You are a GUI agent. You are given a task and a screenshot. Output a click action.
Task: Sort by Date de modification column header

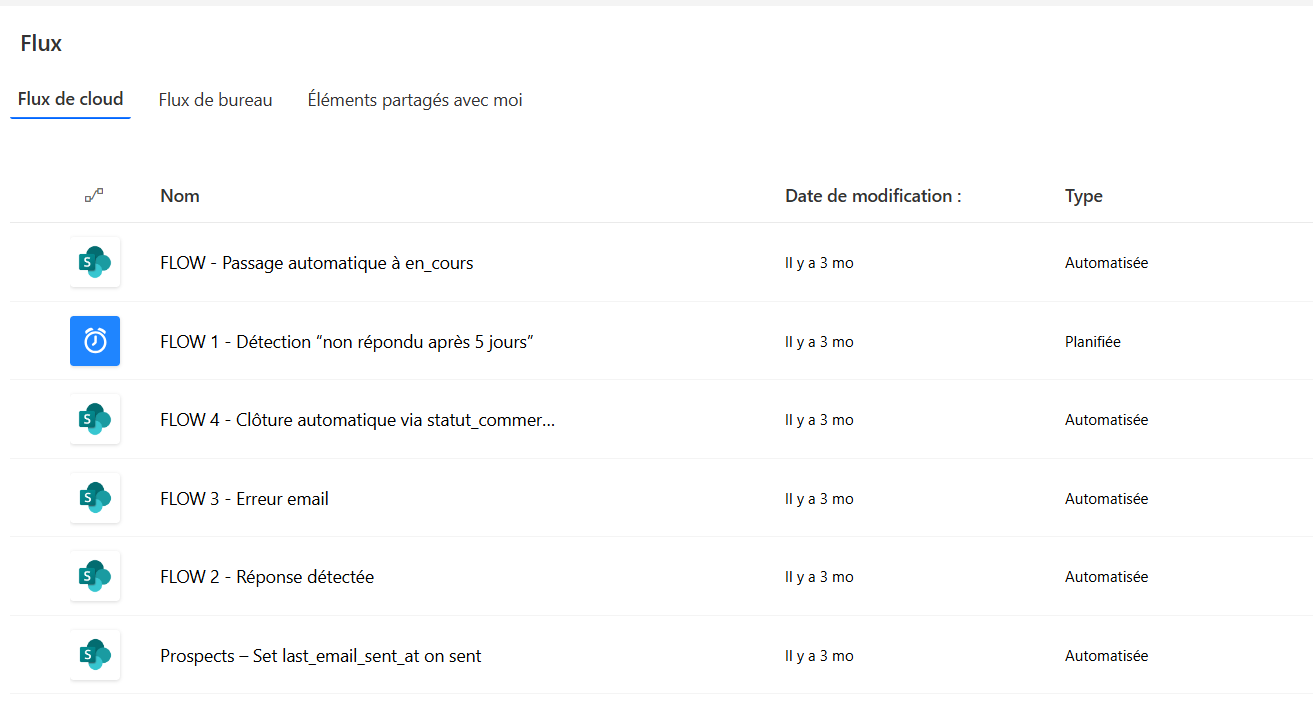pos(873,196)
